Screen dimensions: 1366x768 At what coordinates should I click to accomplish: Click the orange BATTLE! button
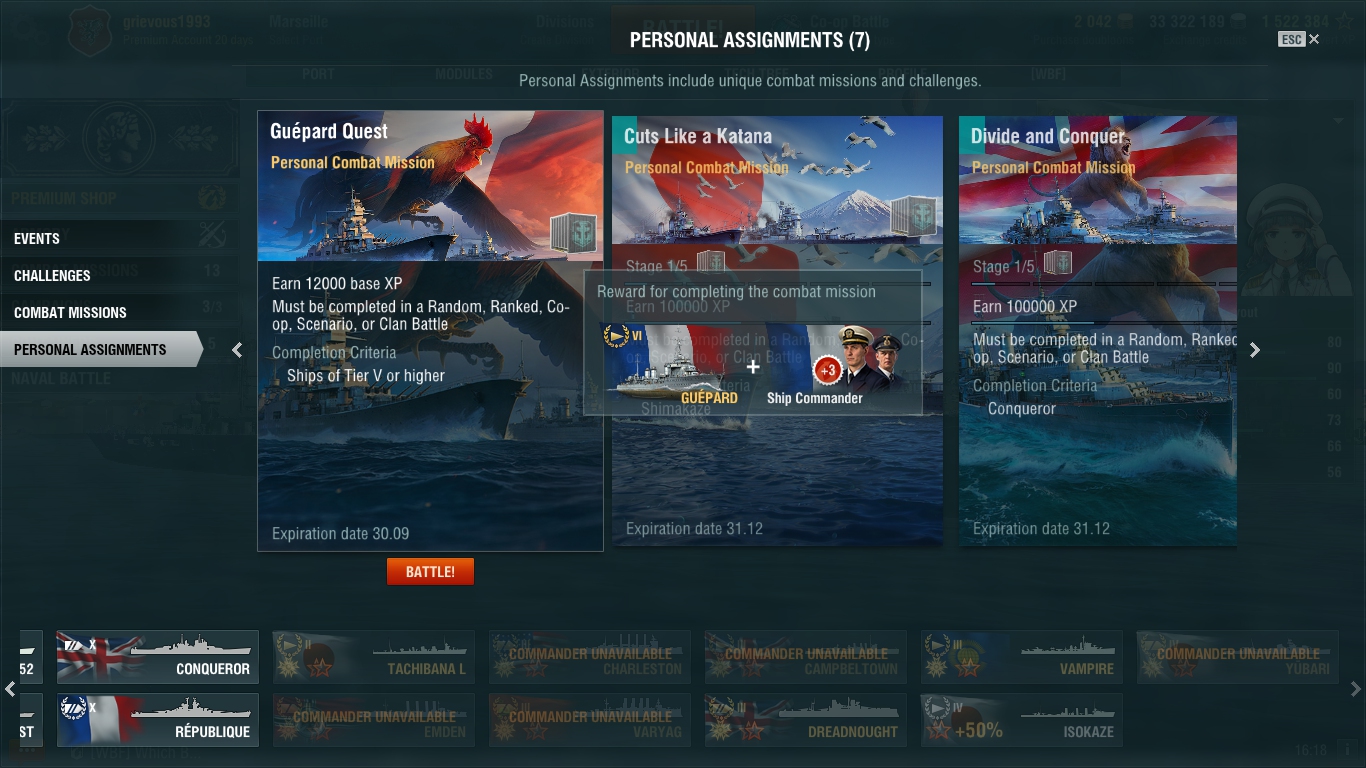point(430,572)
